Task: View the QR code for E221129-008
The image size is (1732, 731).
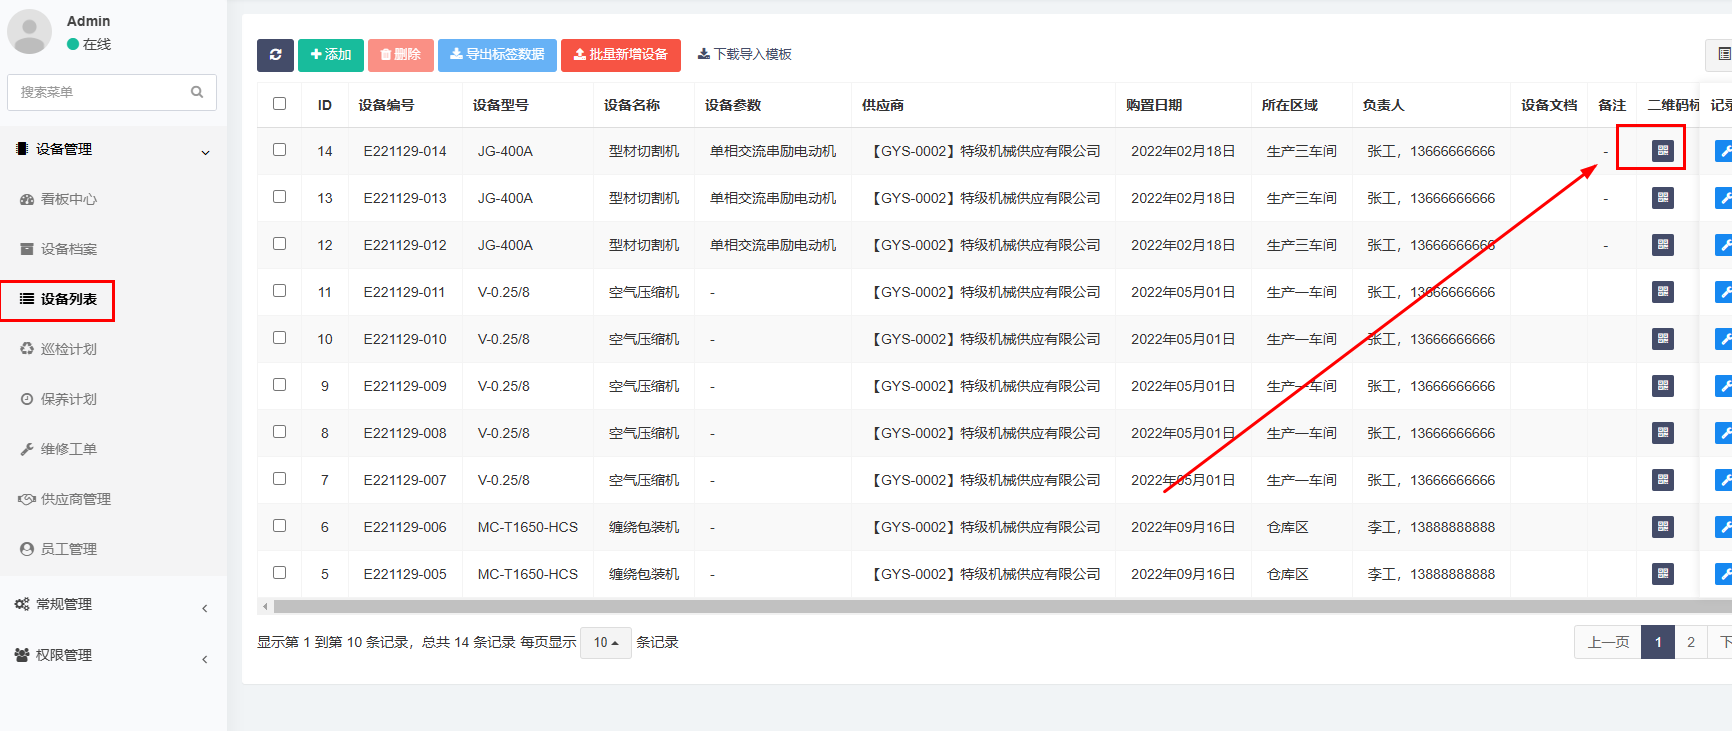Action: [1663, 433]
